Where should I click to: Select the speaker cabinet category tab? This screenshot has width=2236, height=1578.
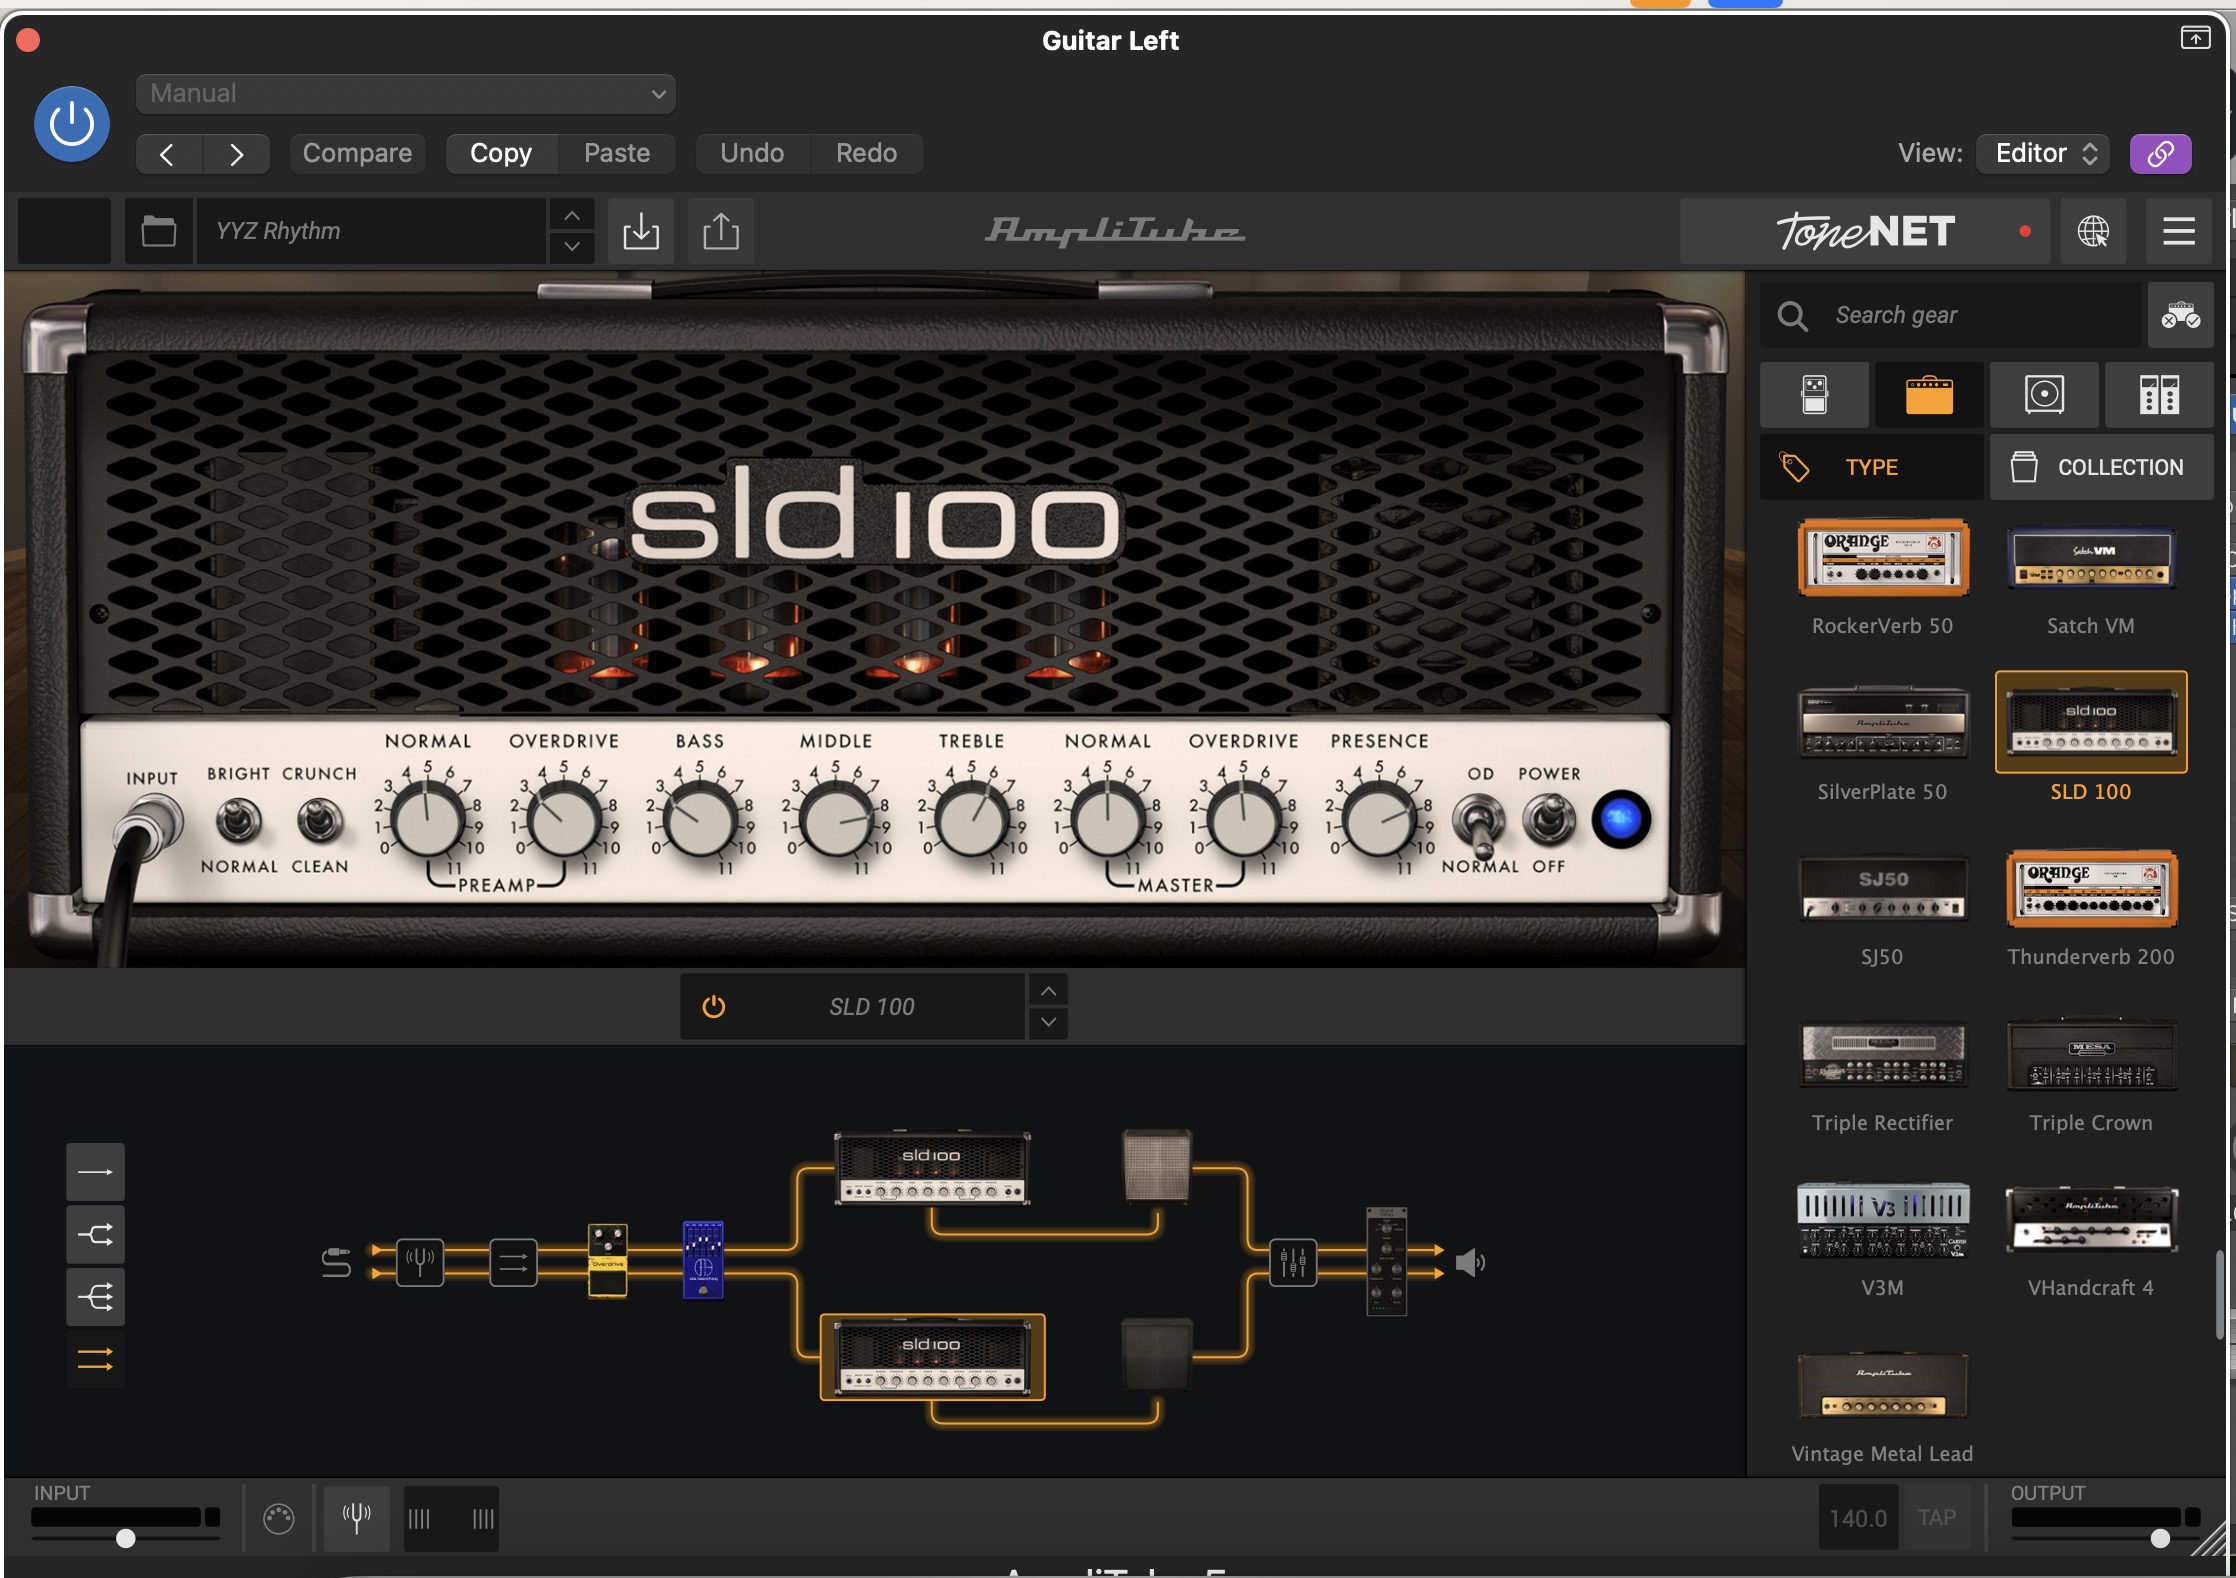[x=2044, y=395]
